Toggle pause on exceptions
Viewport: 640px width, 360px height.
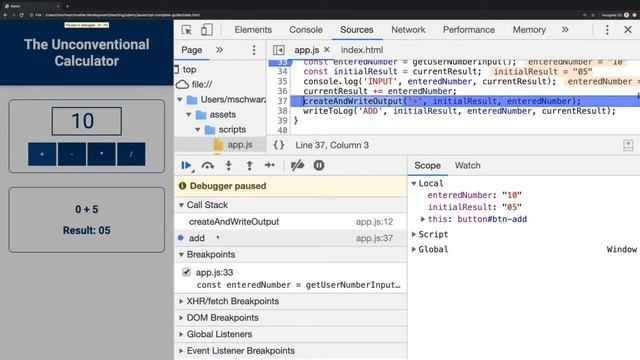tap(319, 165)
